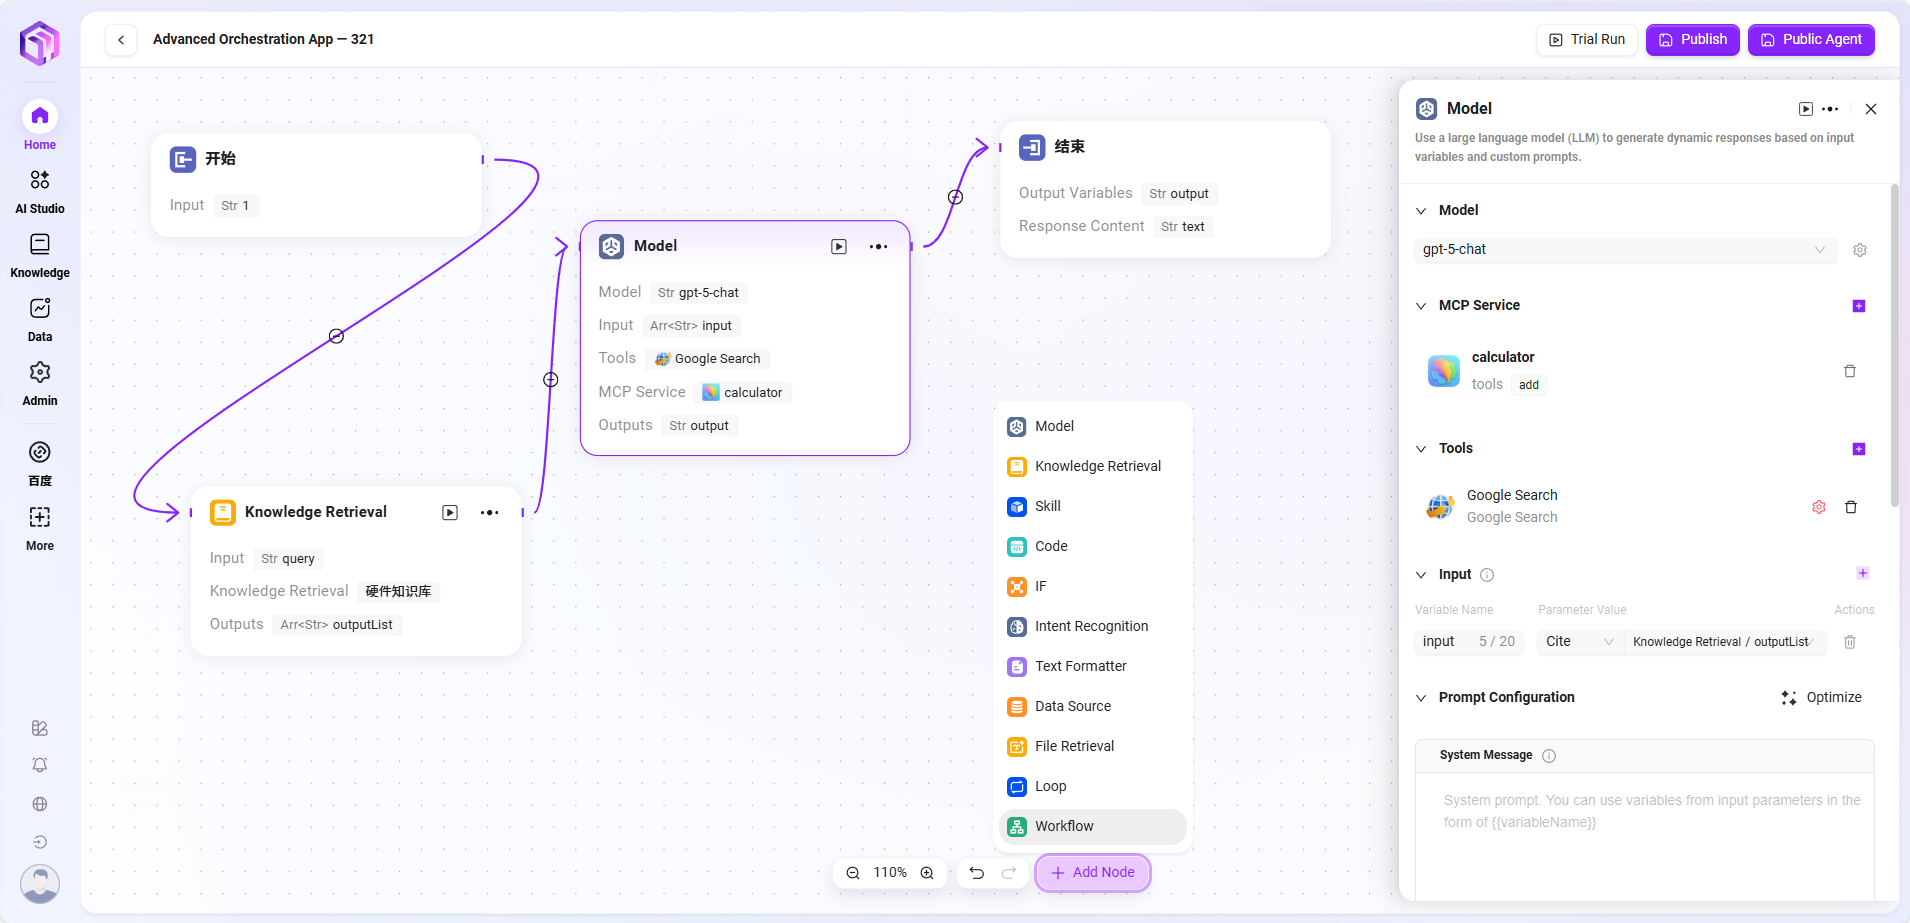This screenshot has width=1910, height=923.
Task: Run the Model node on canvas
Action: [839, 247]
